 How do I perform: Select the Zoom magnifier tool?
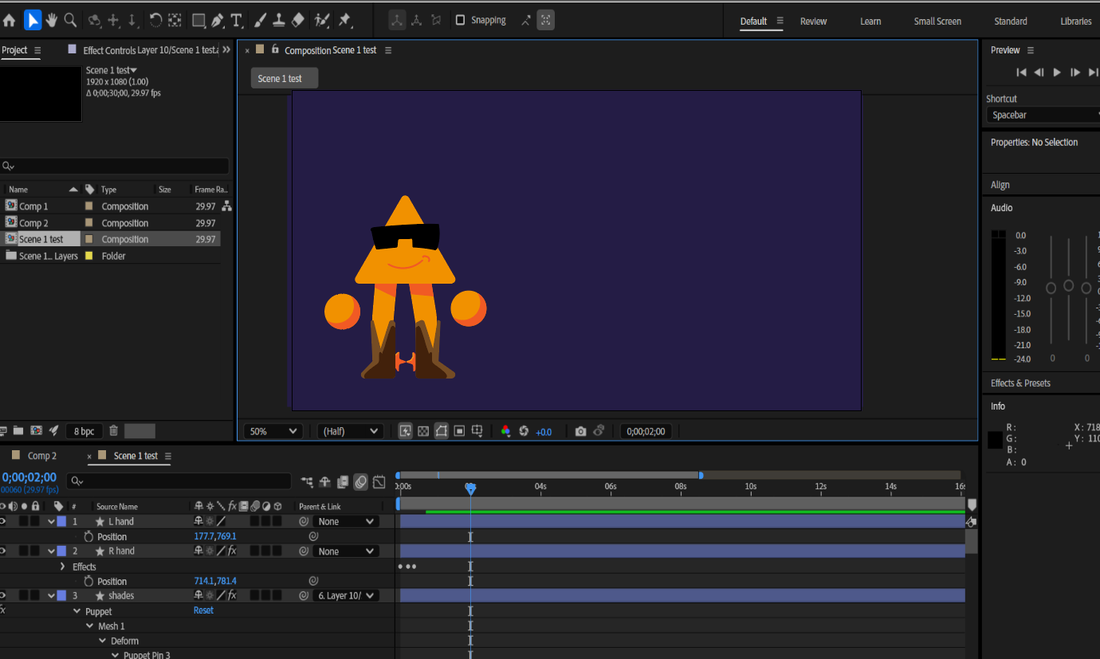[x=70, y=20]
